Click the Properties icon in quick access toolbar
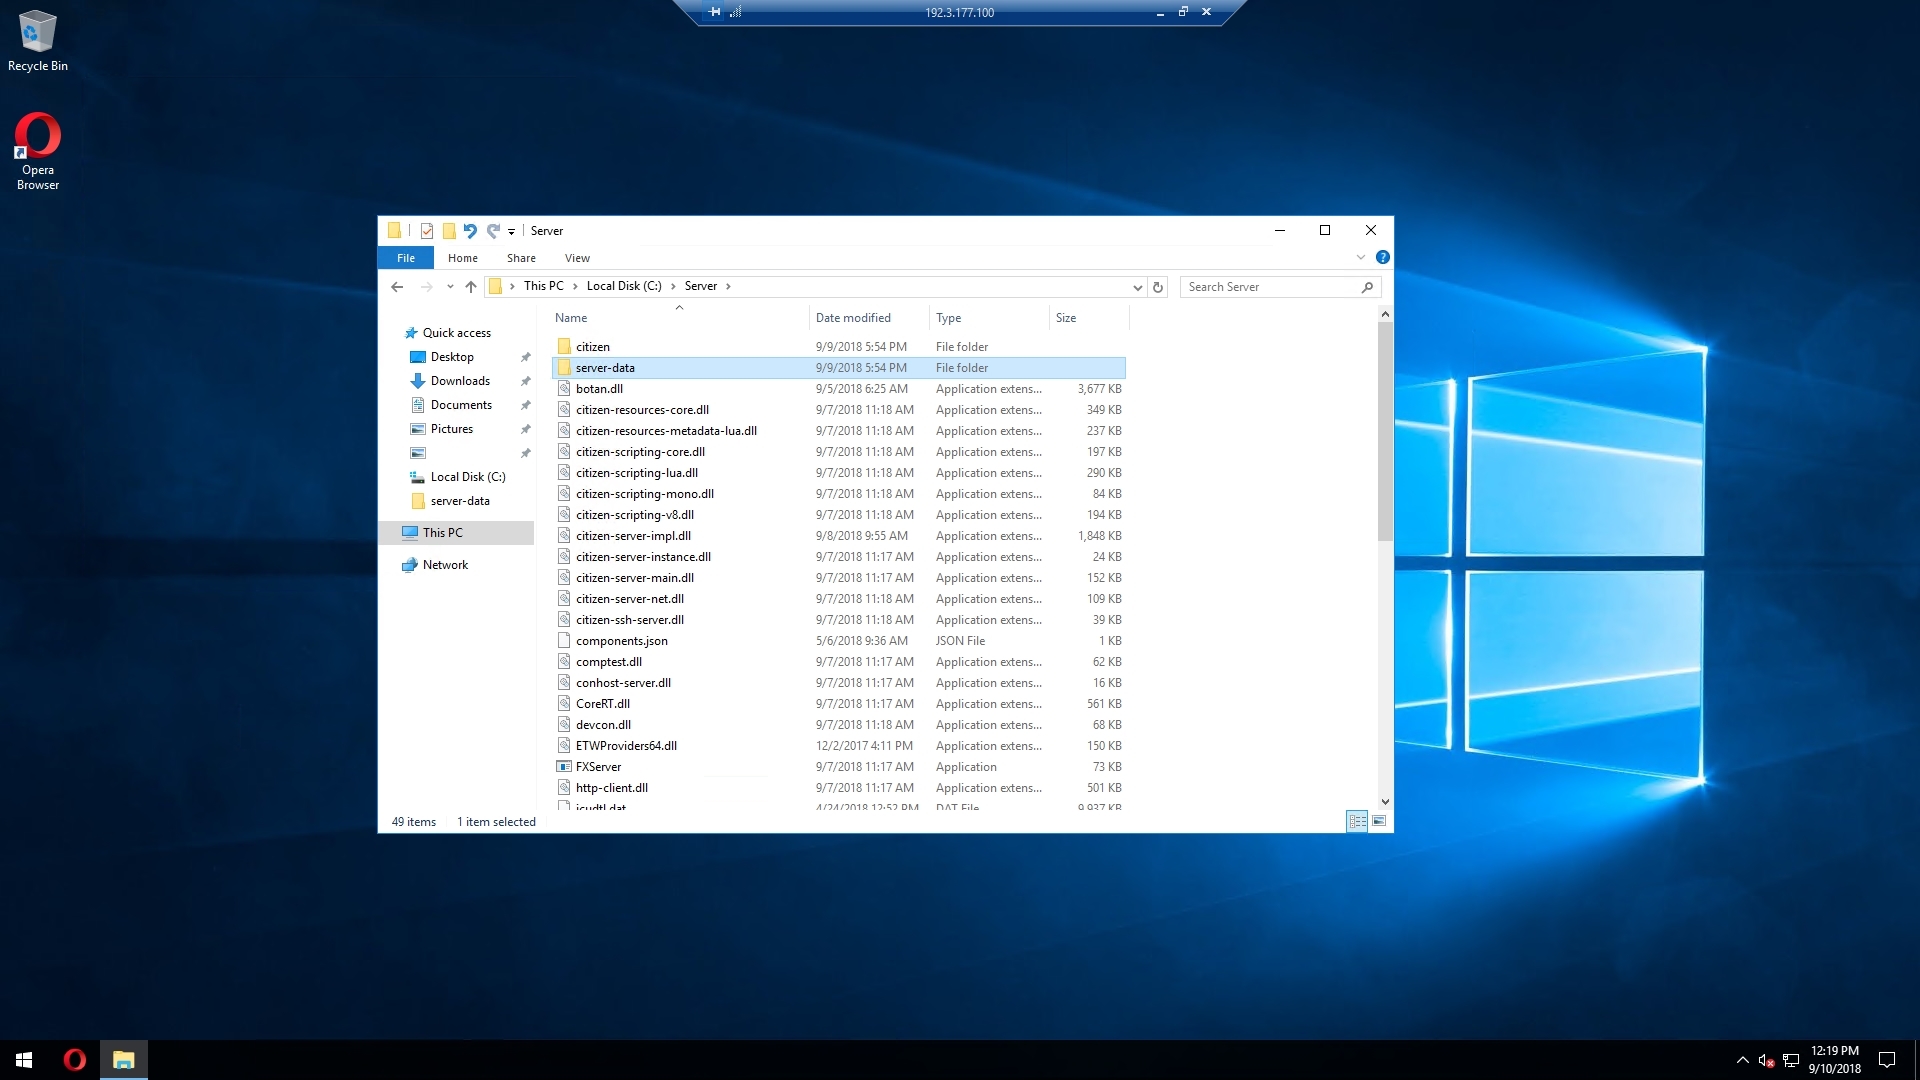The height and width of the screenshot is (1080, 1920). [x=427, y=231]
